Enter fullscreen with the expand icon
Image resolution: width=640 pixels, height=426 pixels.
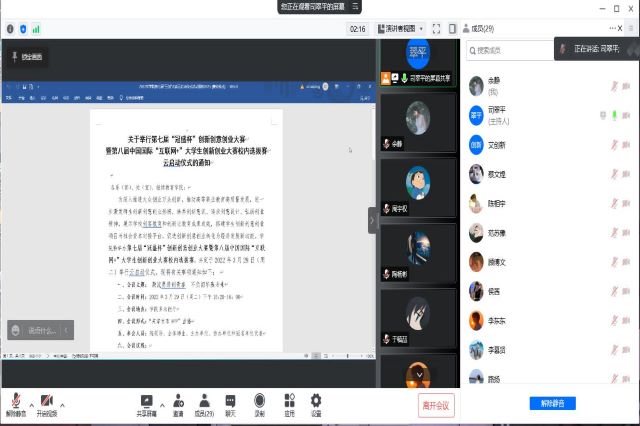pos(433,29)
